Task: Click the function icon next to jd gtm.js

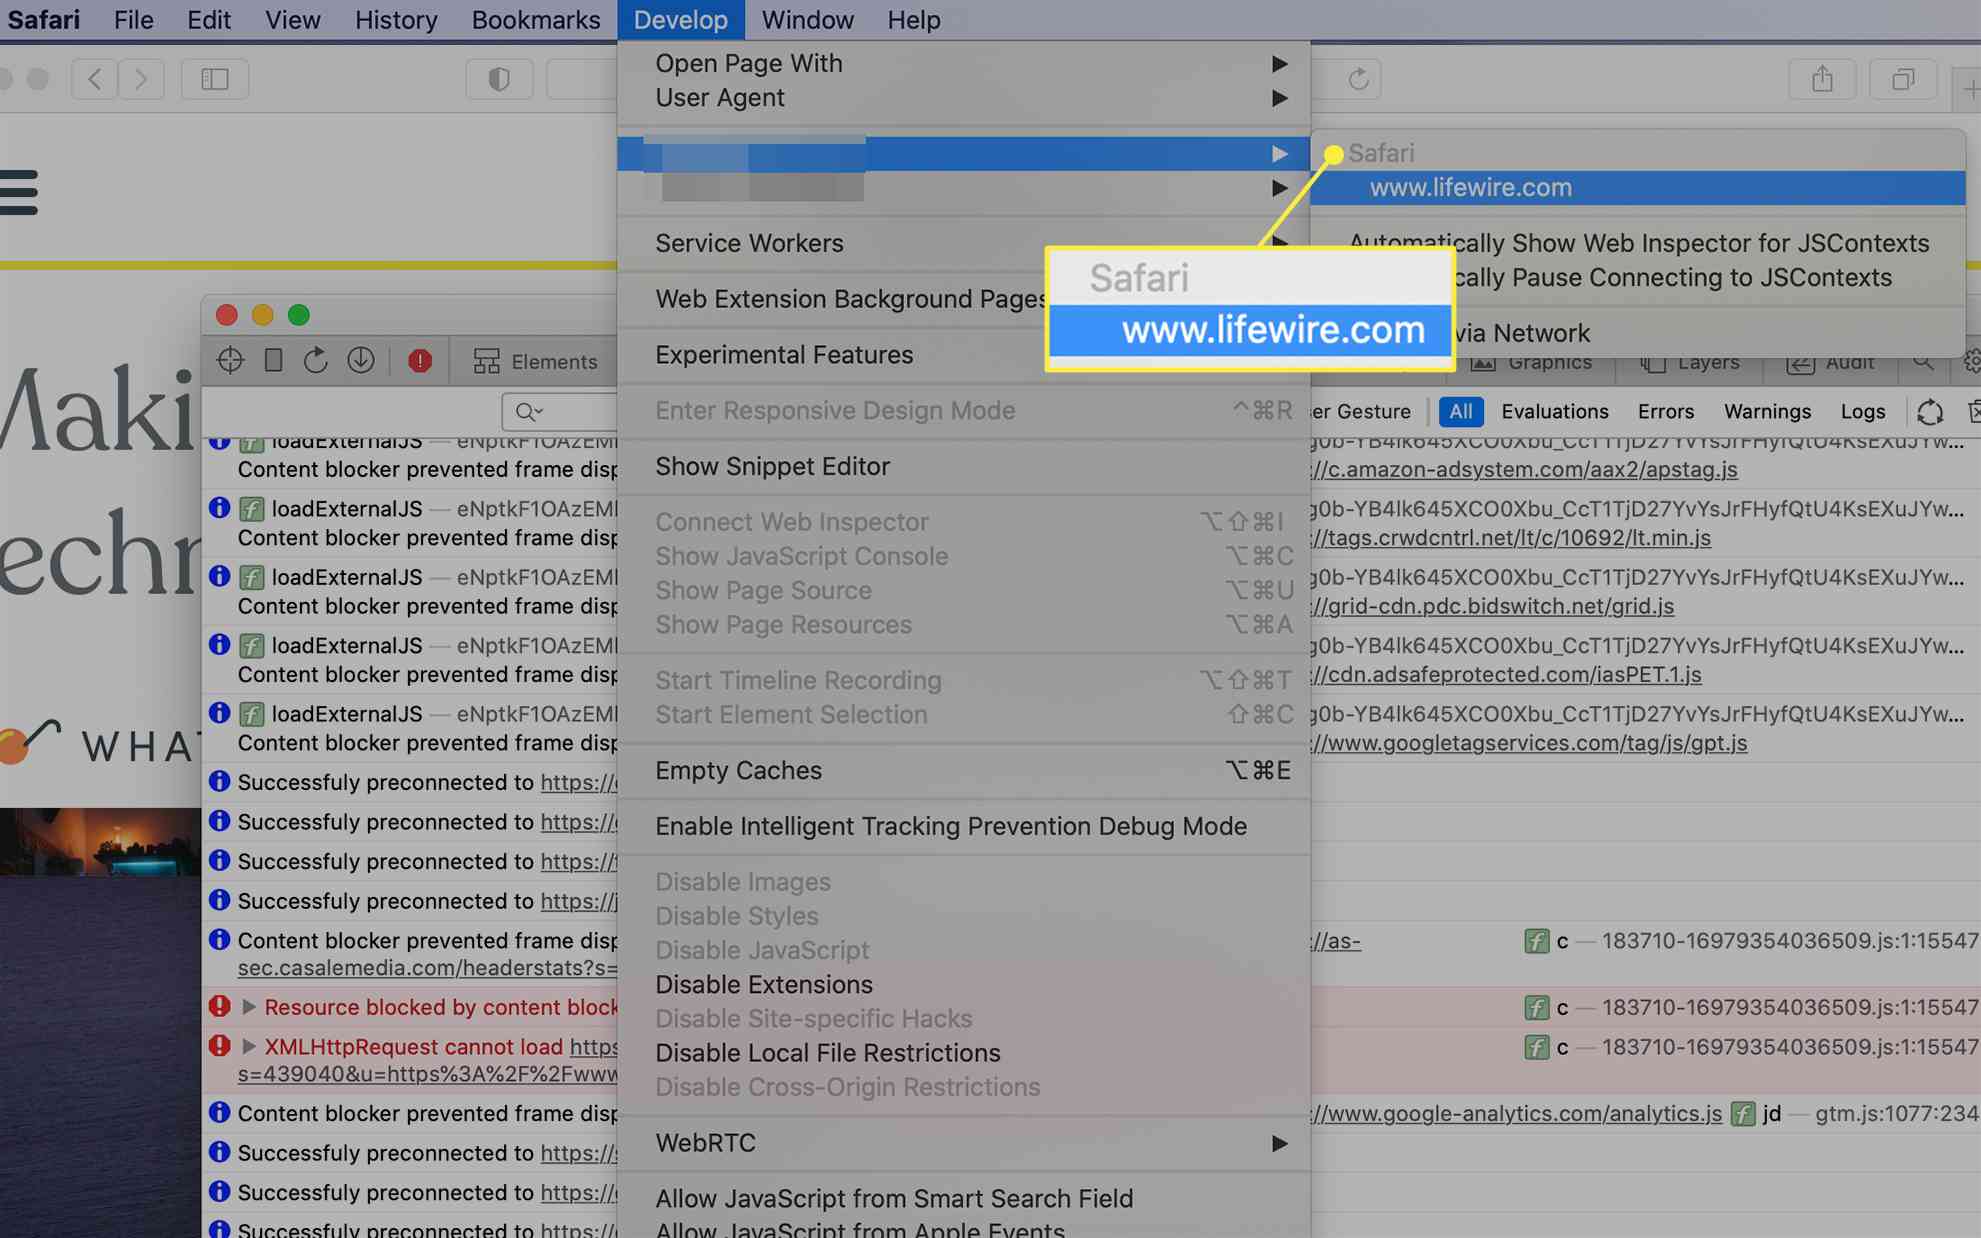Action: [1743, 1113]
